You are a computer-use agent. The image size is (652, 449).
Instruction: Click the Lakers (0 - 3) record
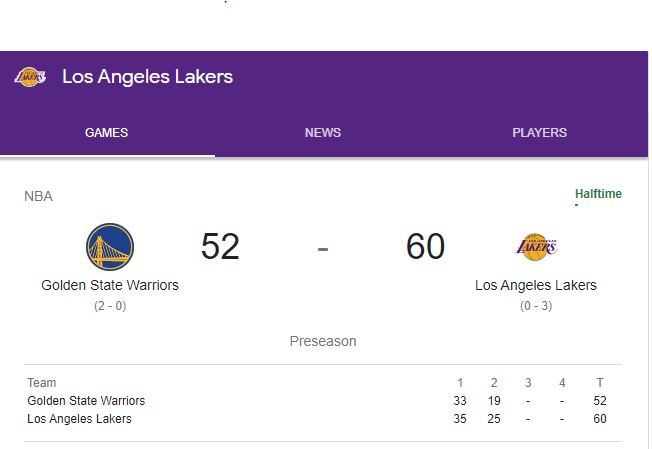click(536, 306)
